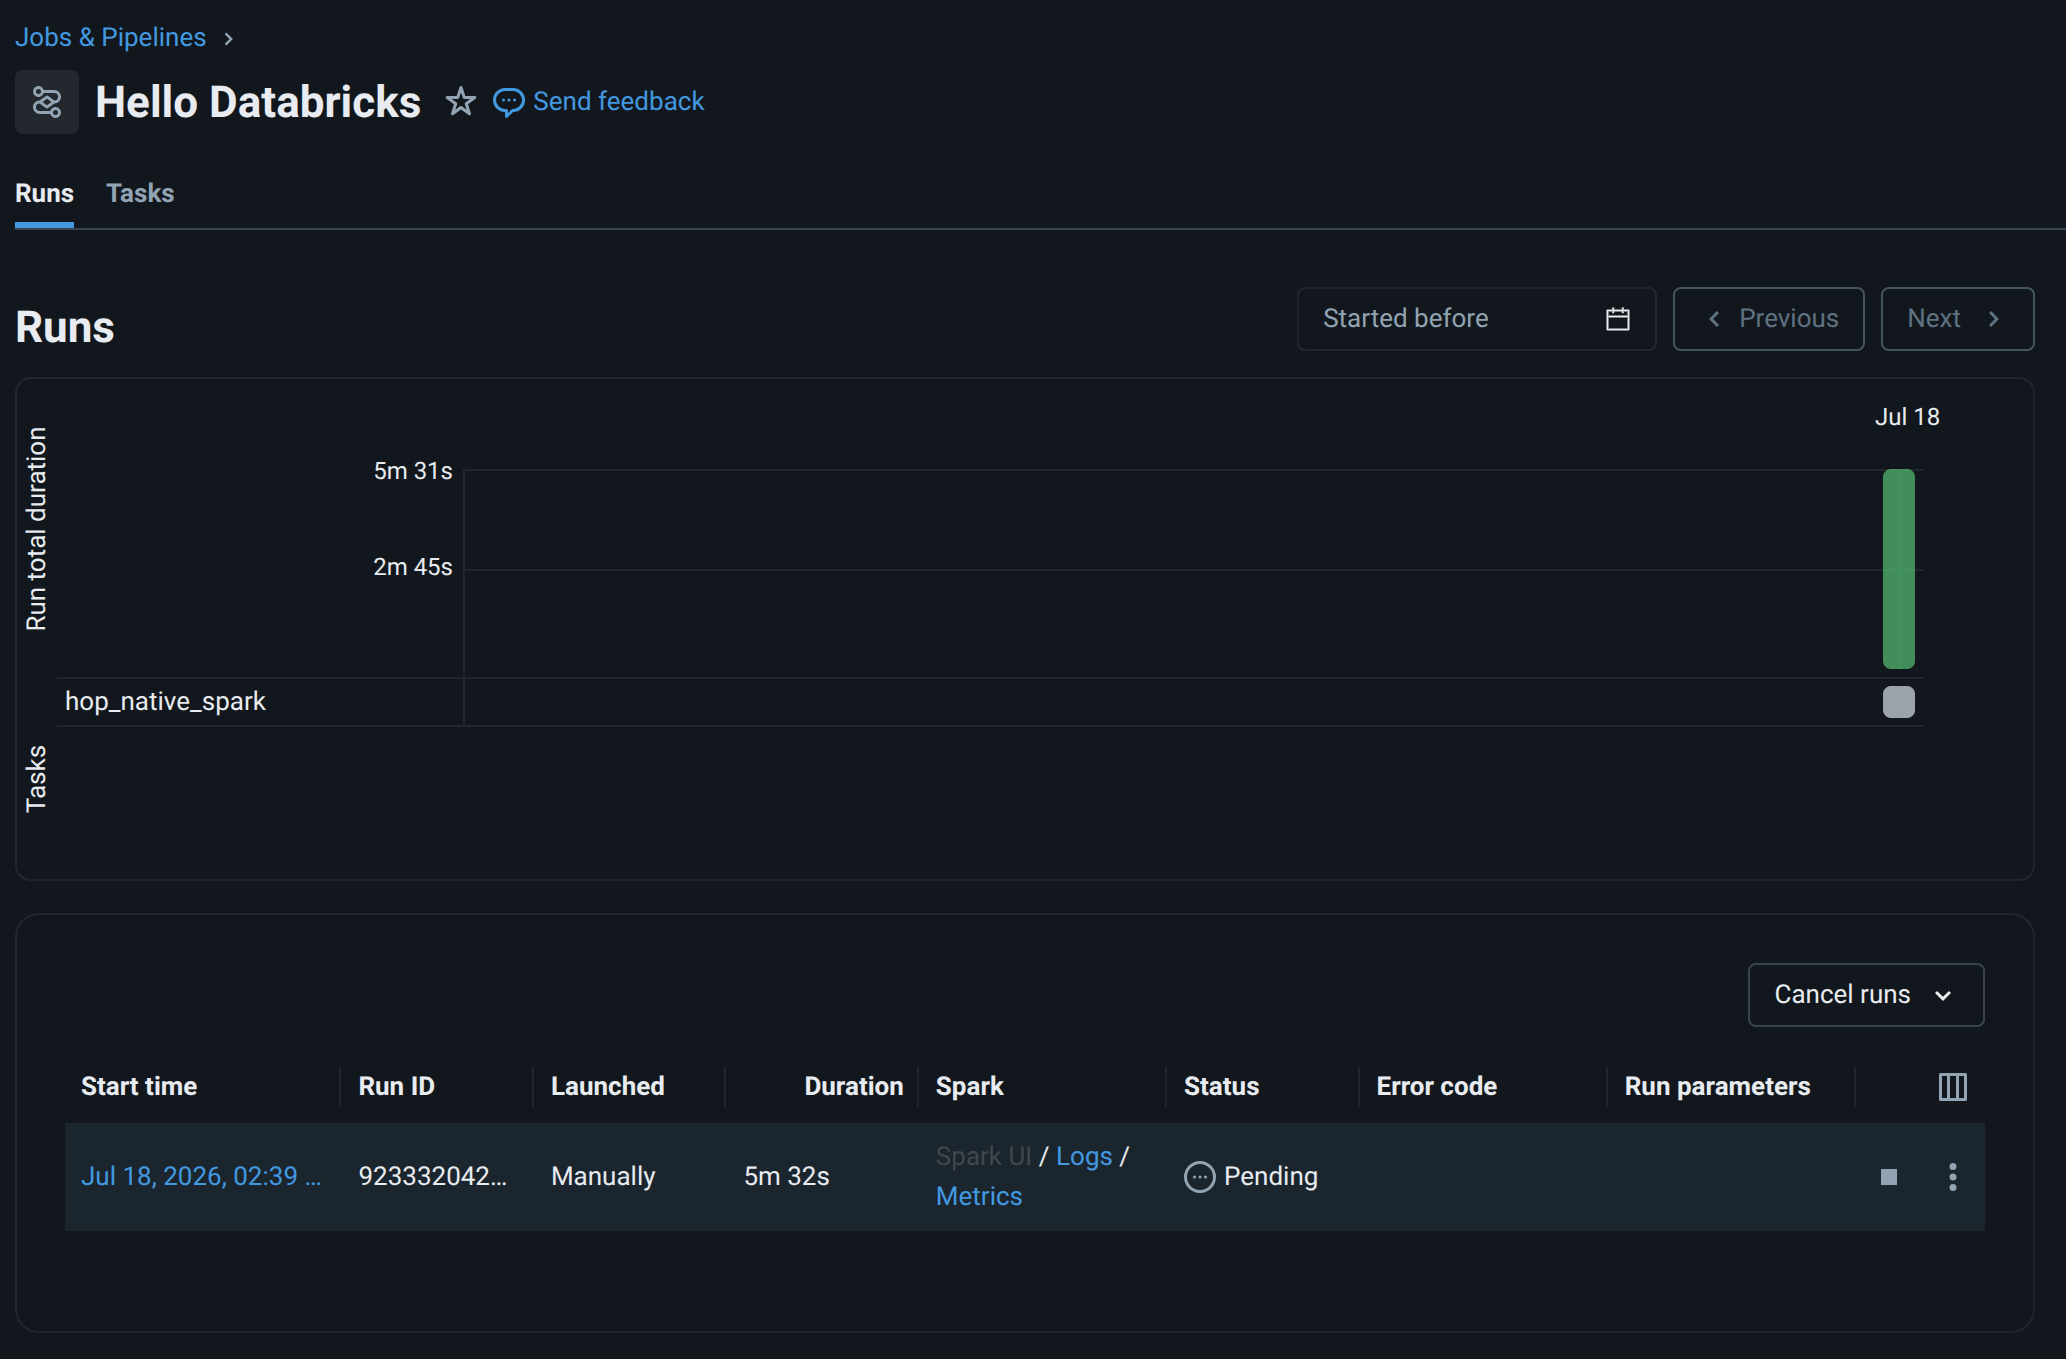
Task: Open the calendar picker in Started before
Action: click(1617, 319)
